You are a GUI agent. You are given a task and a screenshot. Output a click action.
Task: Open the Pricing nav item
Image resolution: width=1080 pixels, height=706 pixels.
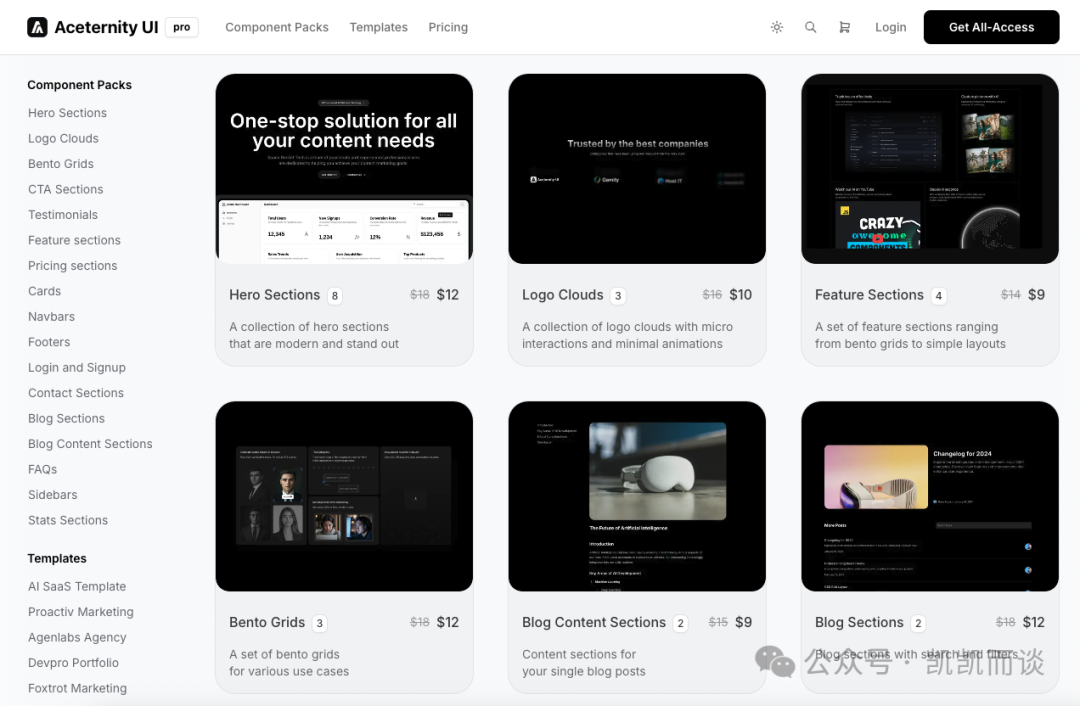448,28
